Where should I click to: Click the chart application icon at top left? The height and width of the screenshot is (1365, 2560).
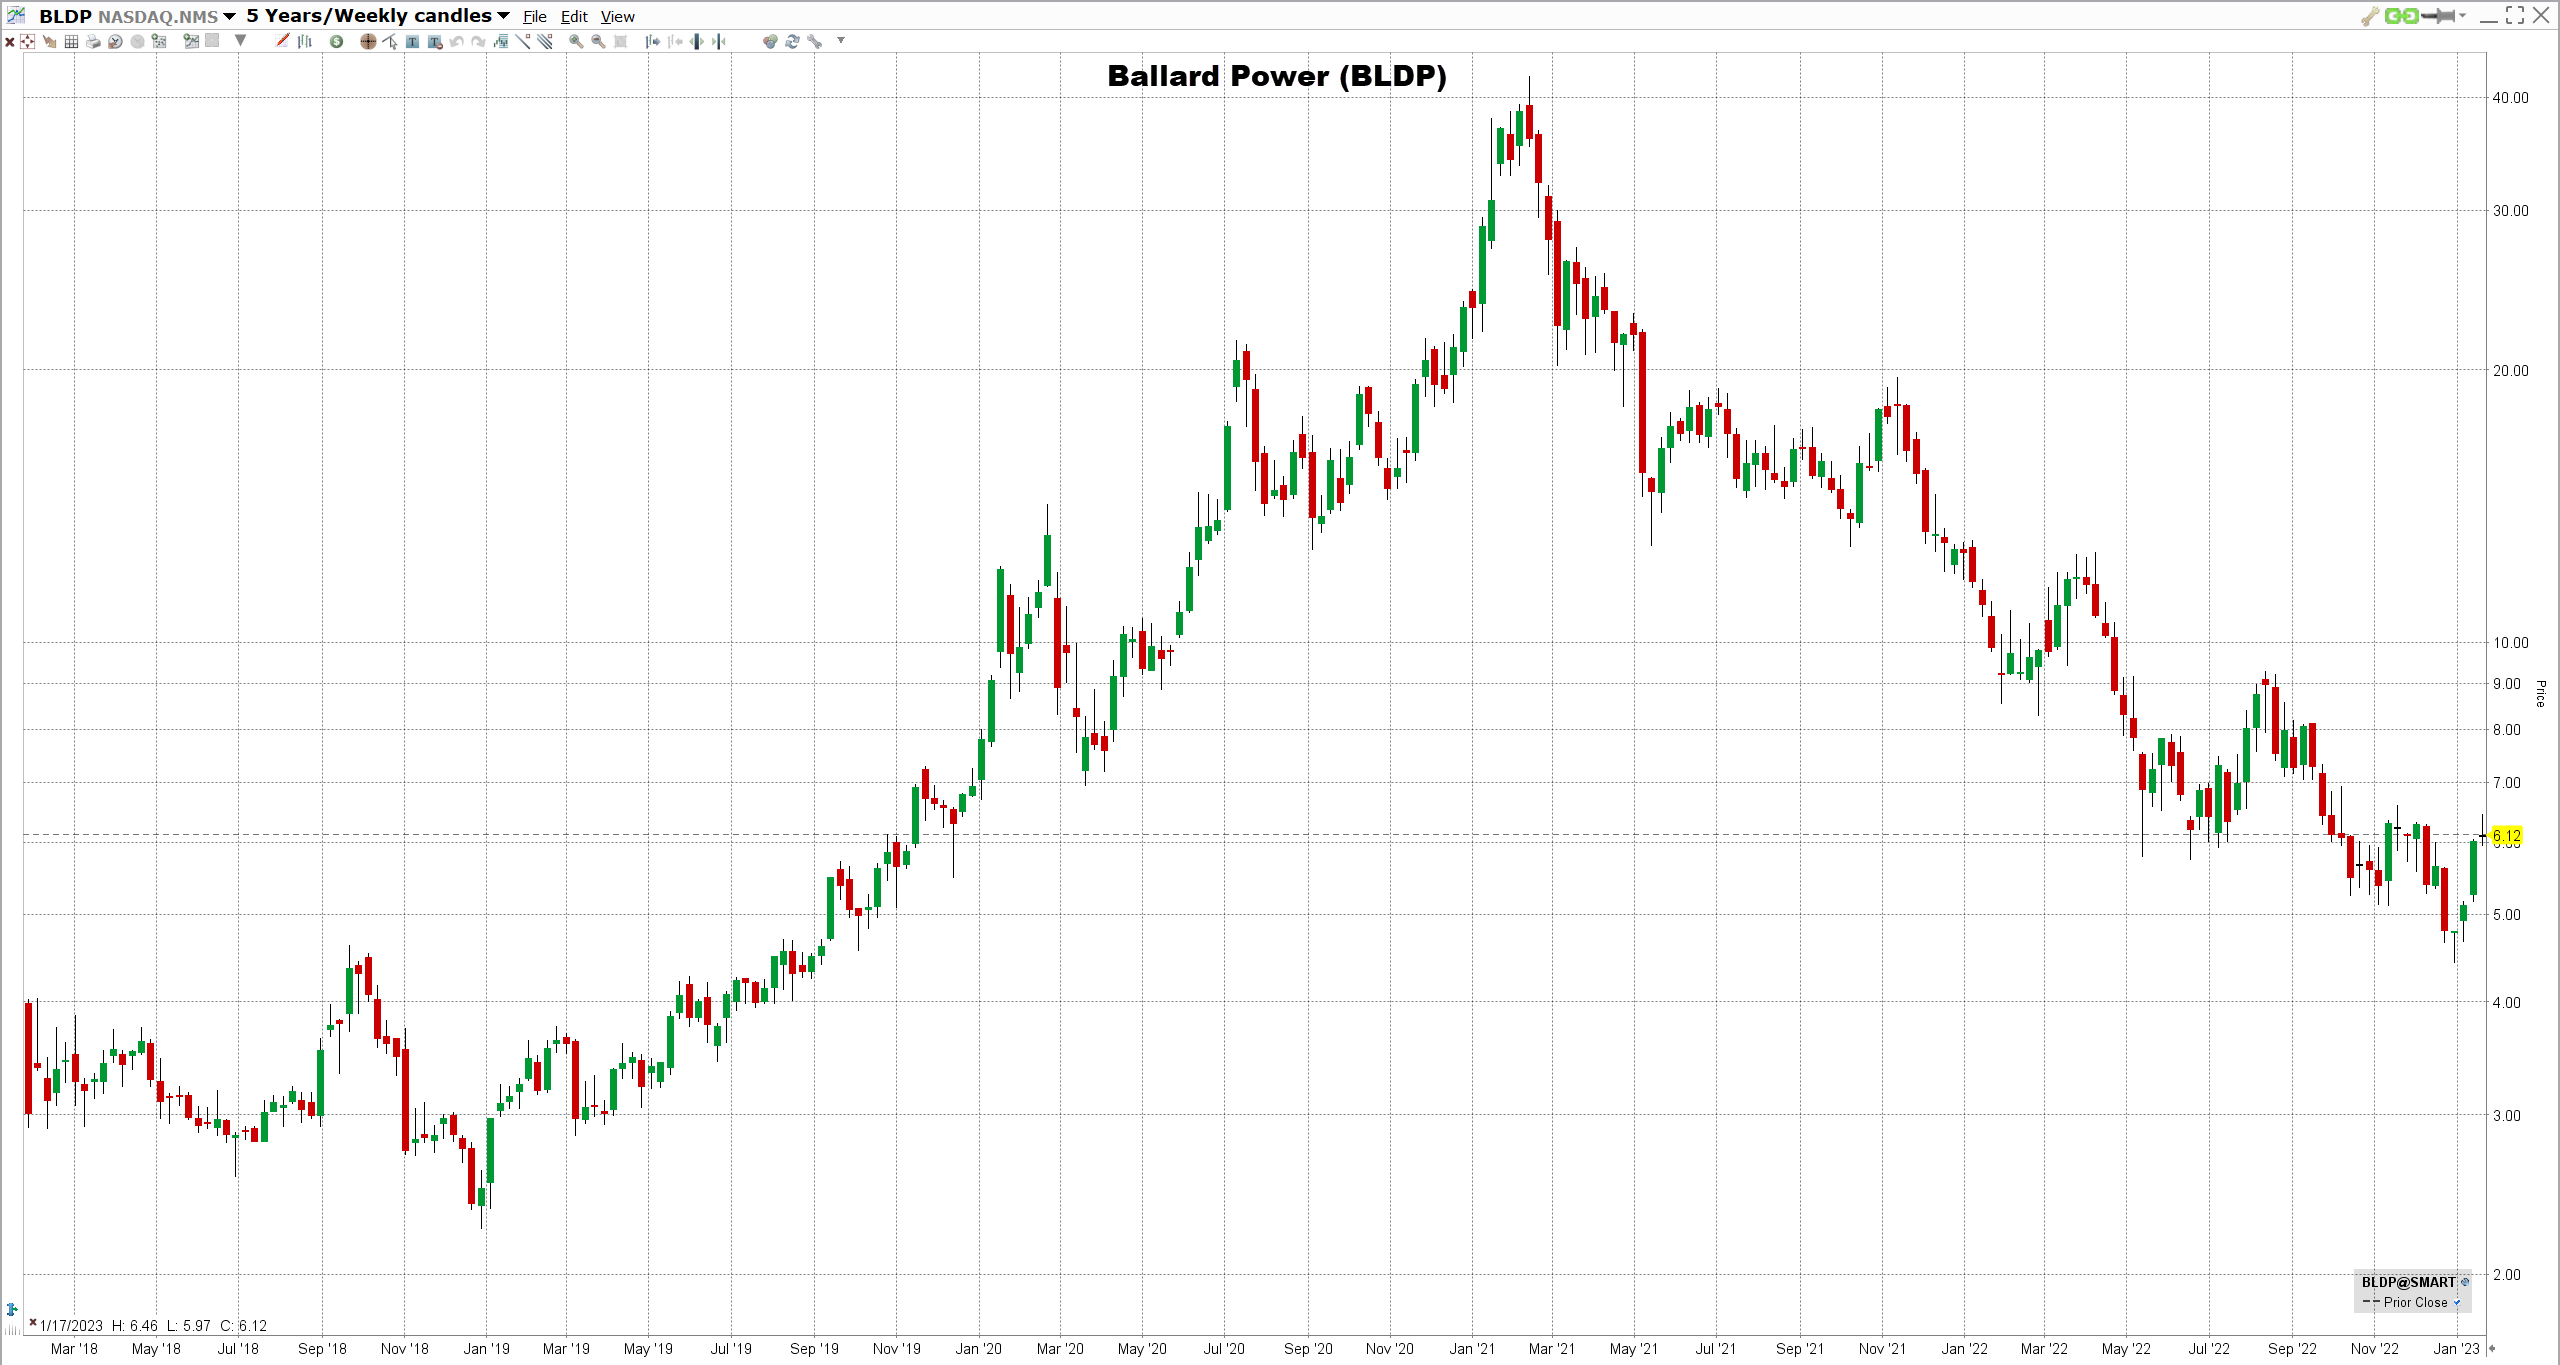click(x=17, y=16)
